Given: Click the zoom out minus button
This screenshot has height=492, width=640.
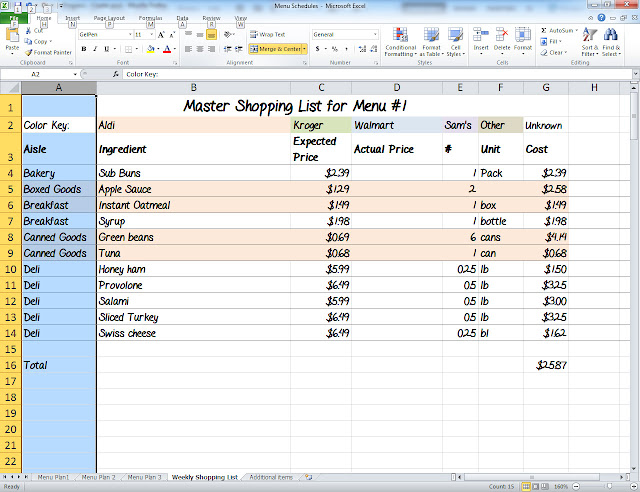Looking at the screenshot, I should pyautogui.click(x=576, y=486).
